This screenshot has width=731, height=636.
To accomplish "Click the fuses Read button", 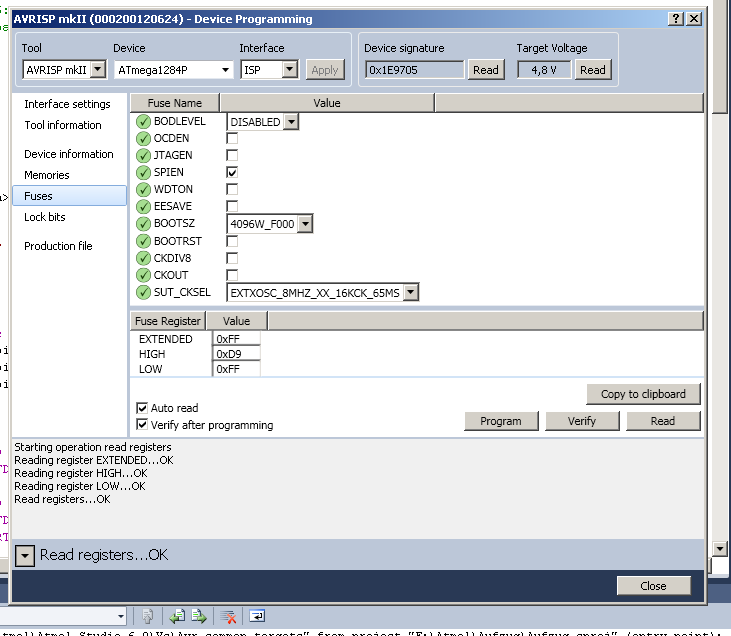I will 663,421.
